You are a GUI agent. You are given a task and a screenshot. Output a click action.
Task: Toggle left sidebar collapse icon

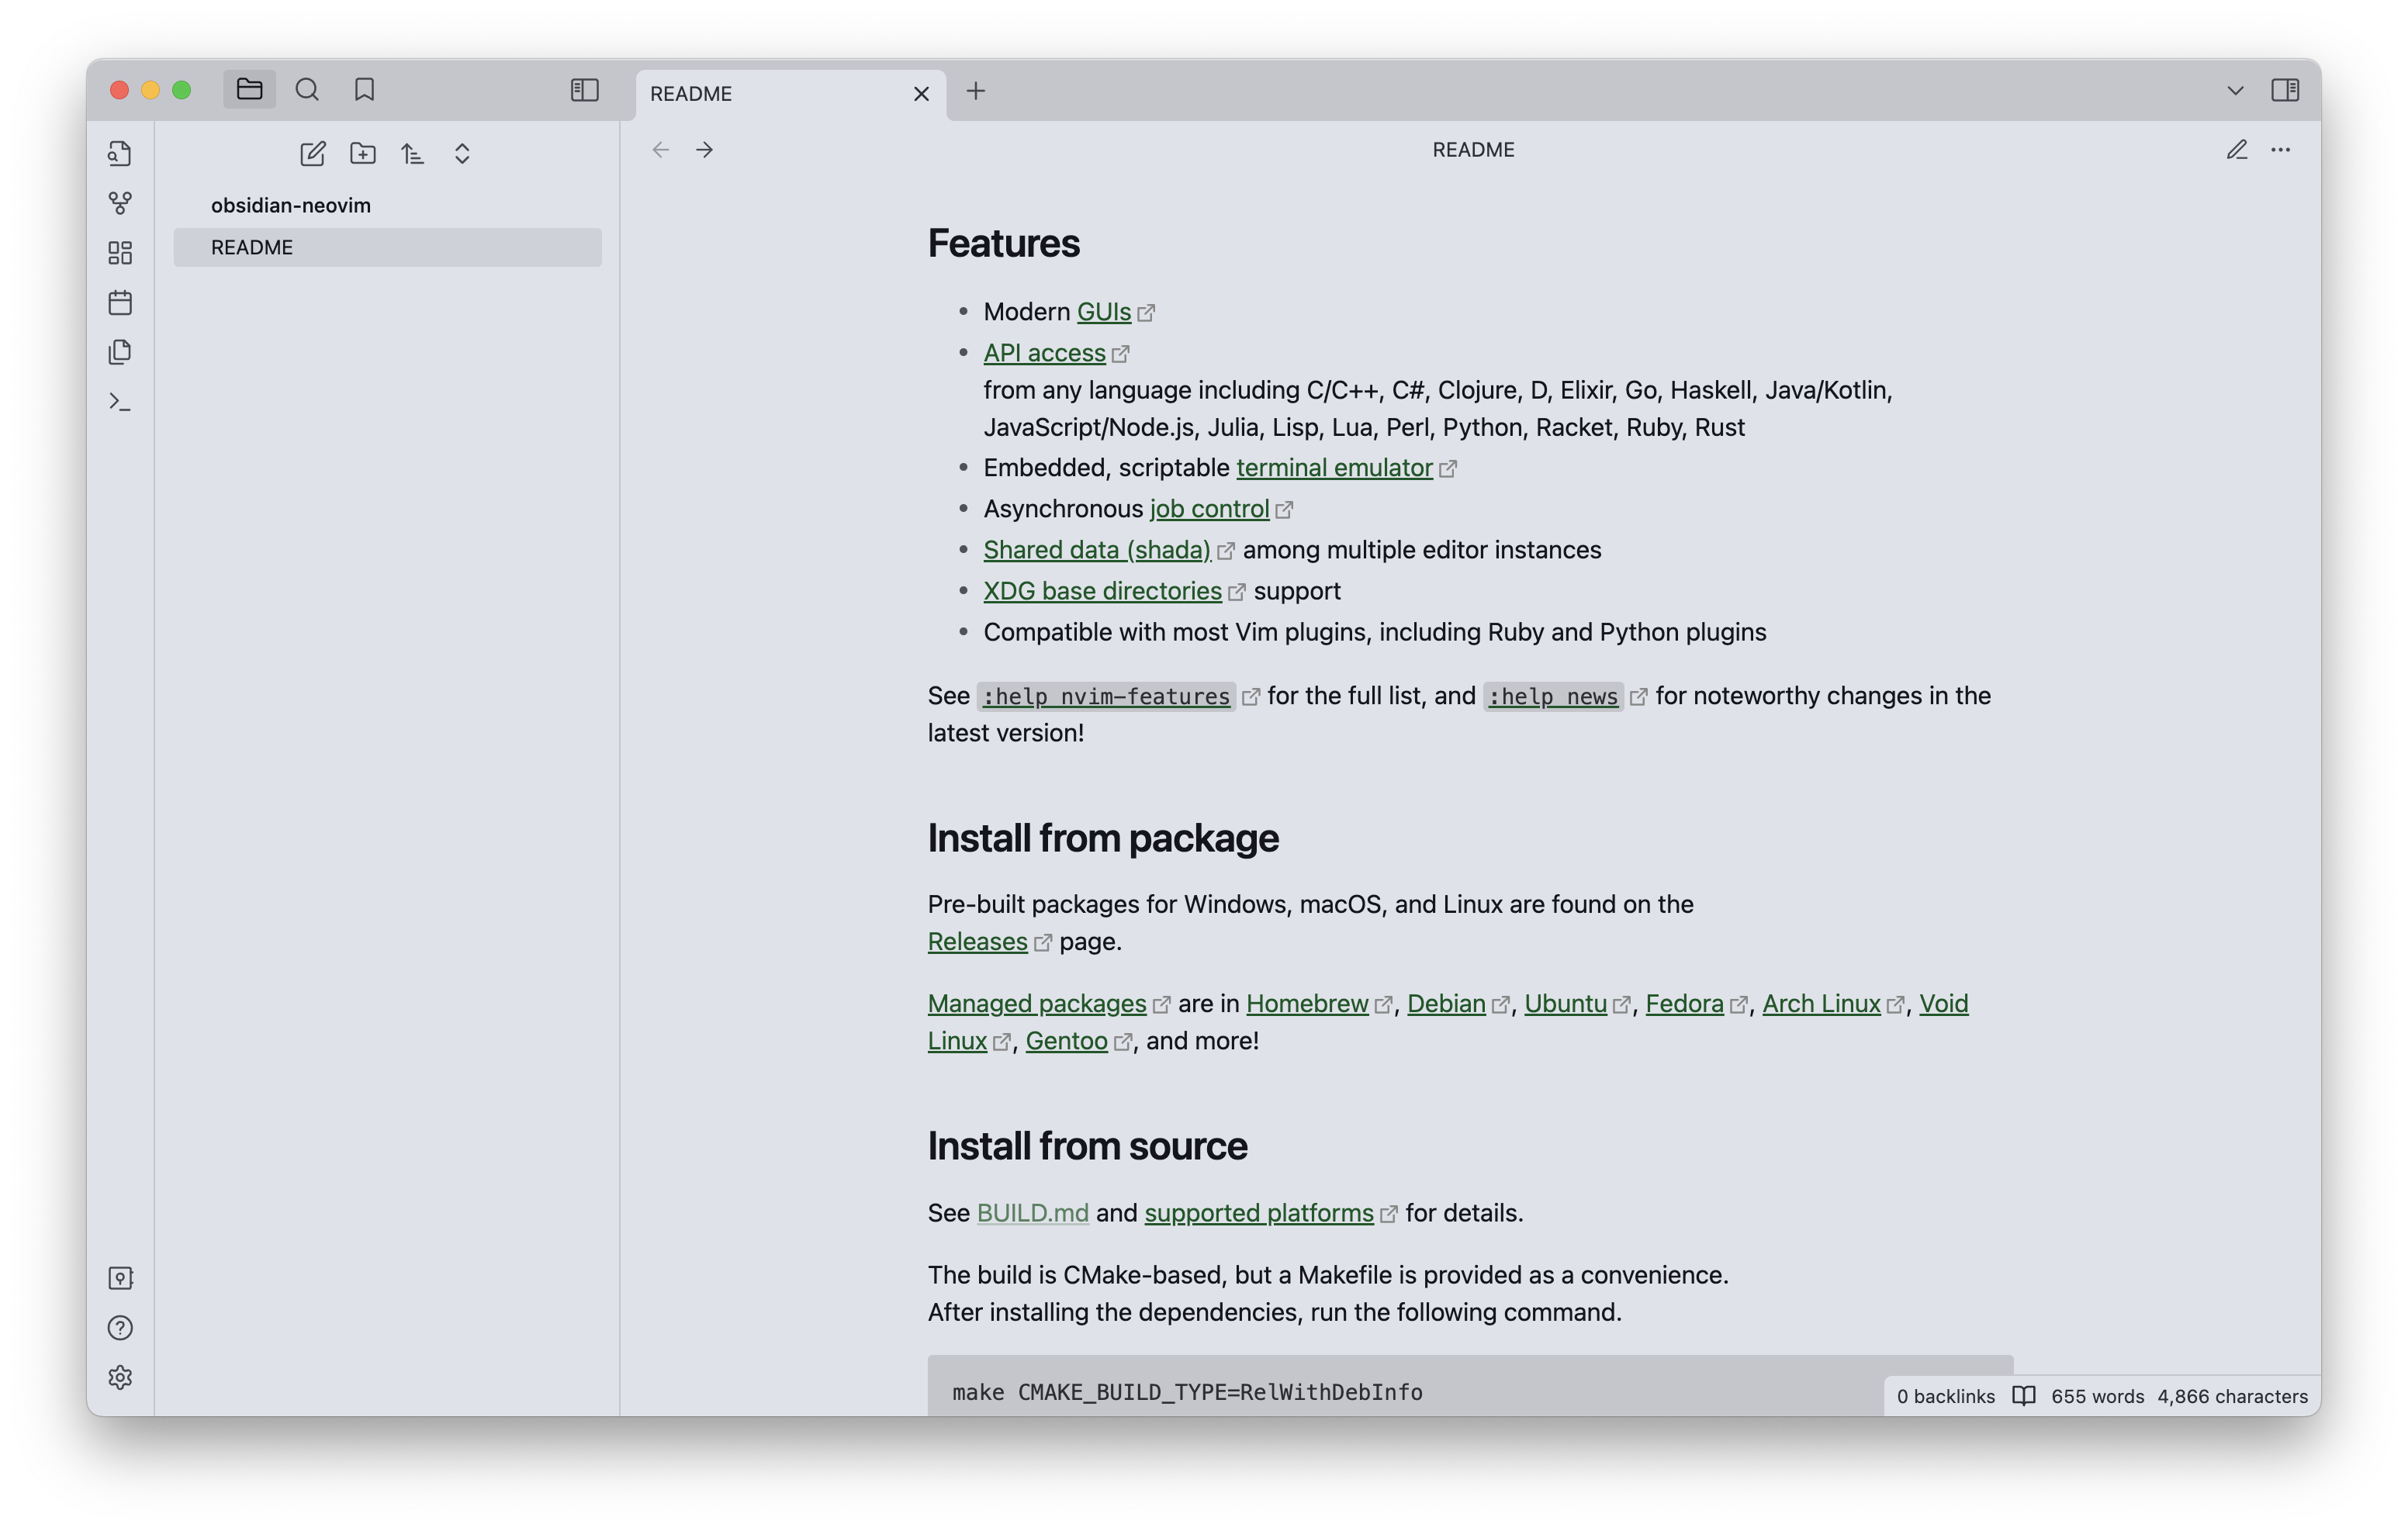pos(584,90)
